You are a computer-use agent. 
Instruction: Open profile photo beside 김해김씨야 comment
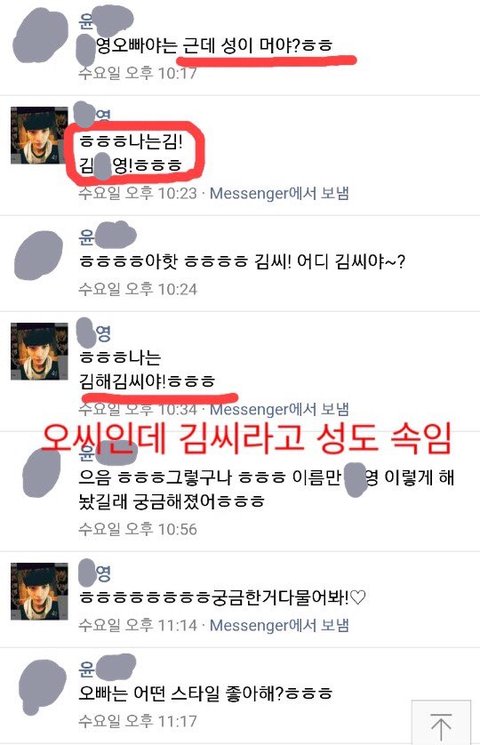tap(39, 352)
